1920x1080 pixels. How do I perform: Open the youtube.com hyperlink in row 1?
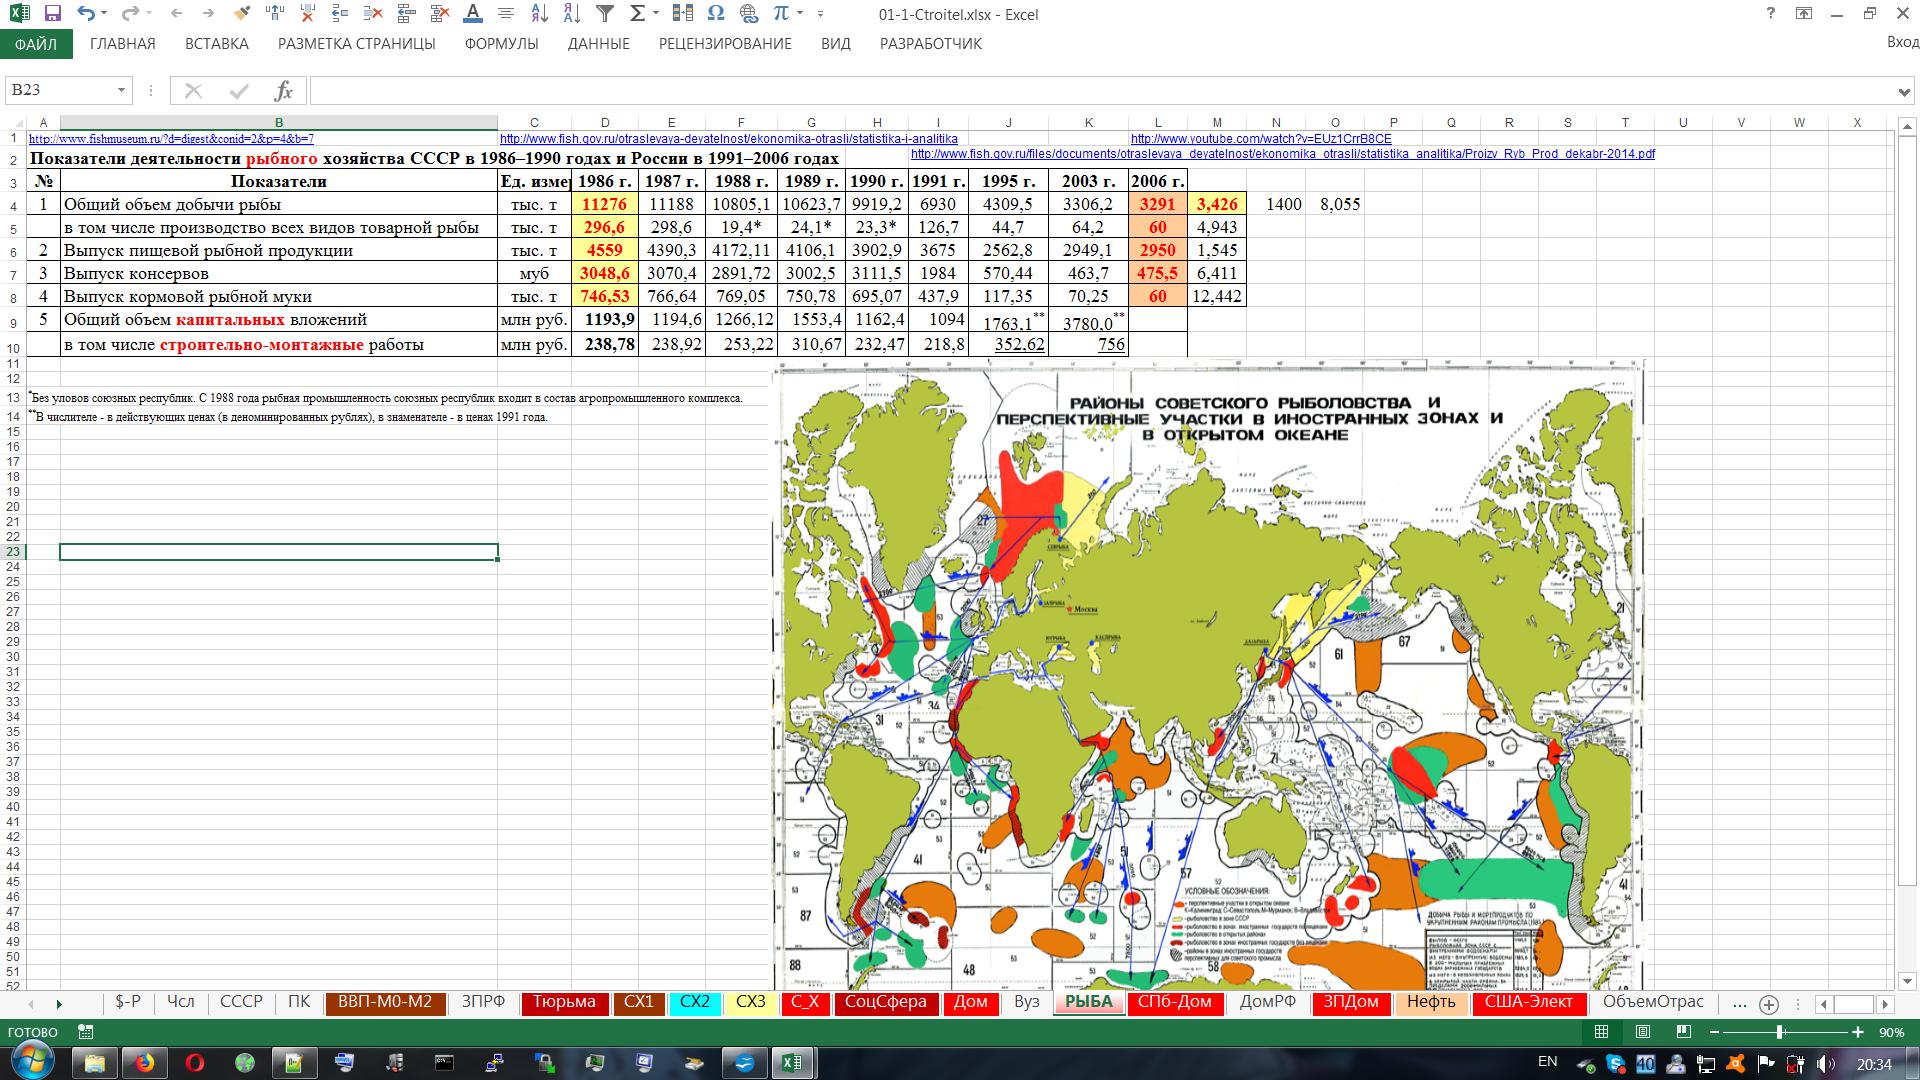1261,139
